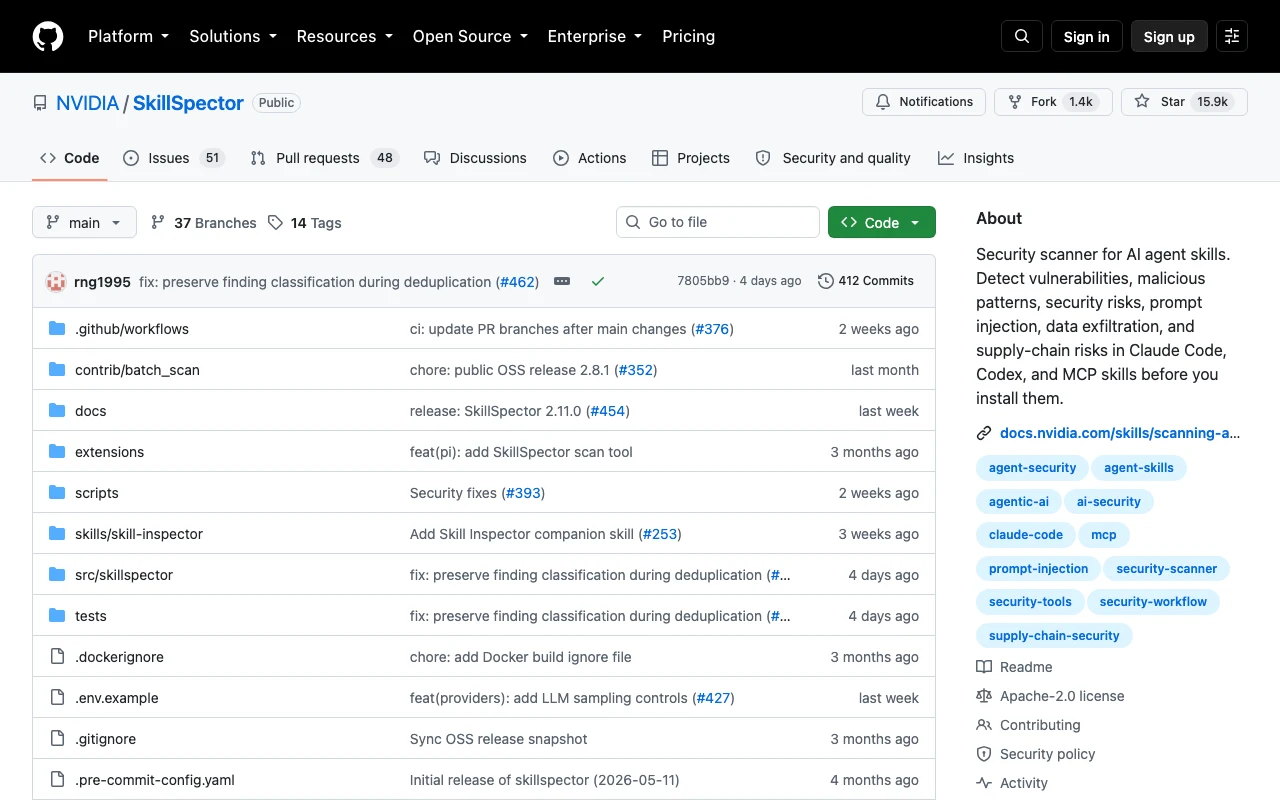Expand the Platform menu
Image resolution: width=1280 pixels, height=800 pixels.
[x=128, y=36]
